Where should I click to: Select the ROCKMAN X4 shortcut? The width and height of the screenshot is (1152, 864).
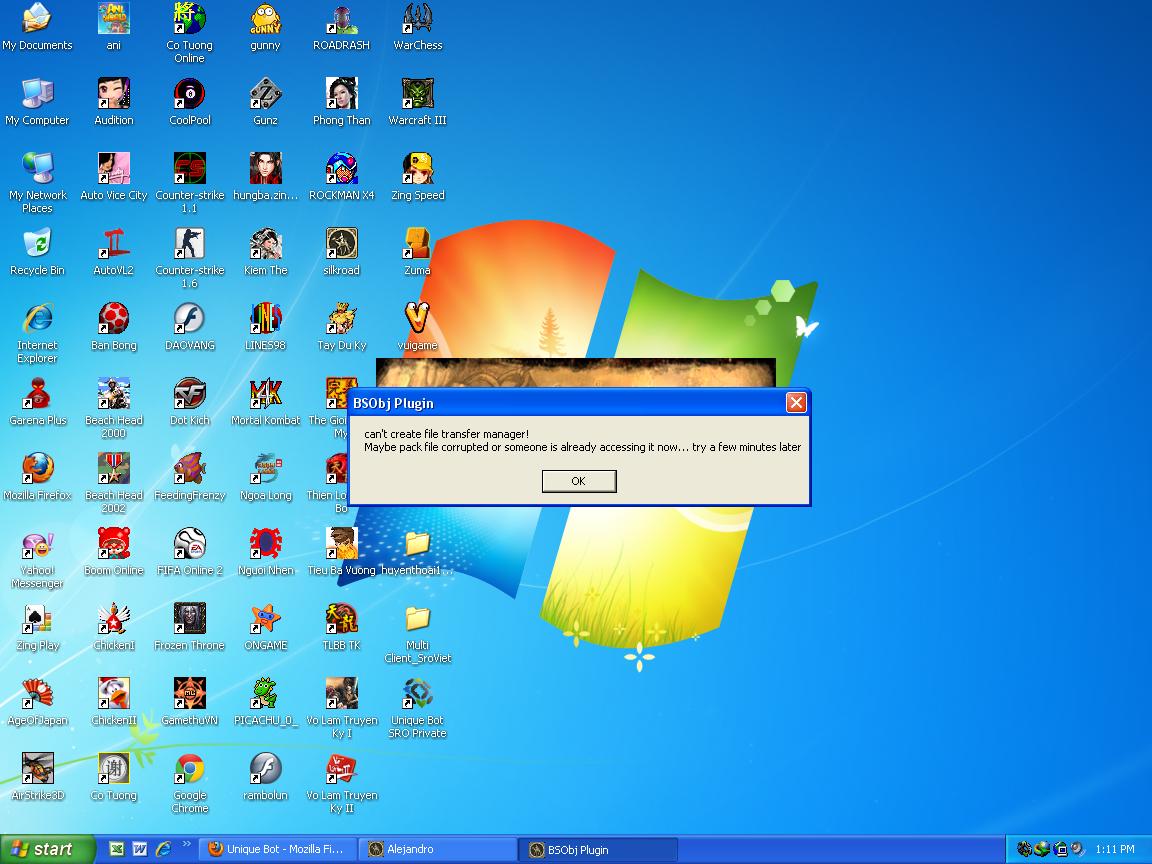[x=342, y=178]
